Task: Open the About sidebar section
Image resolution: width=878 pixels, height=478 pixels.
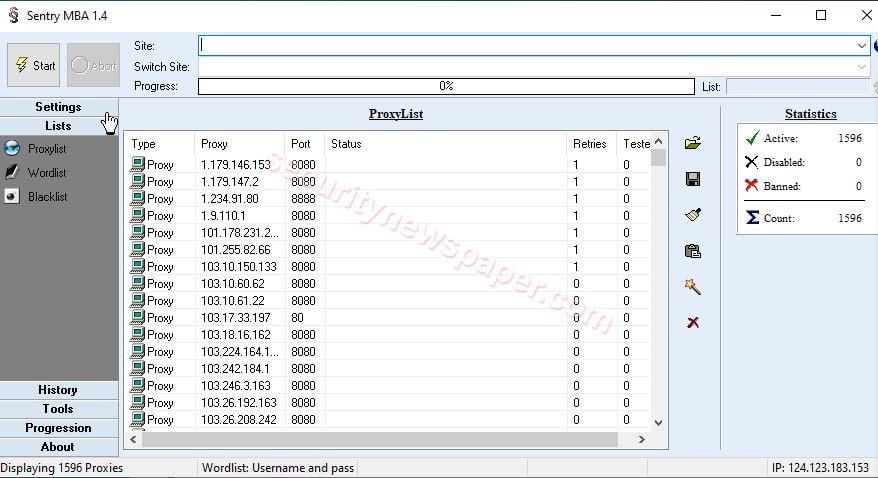Action: coord(58,447)
